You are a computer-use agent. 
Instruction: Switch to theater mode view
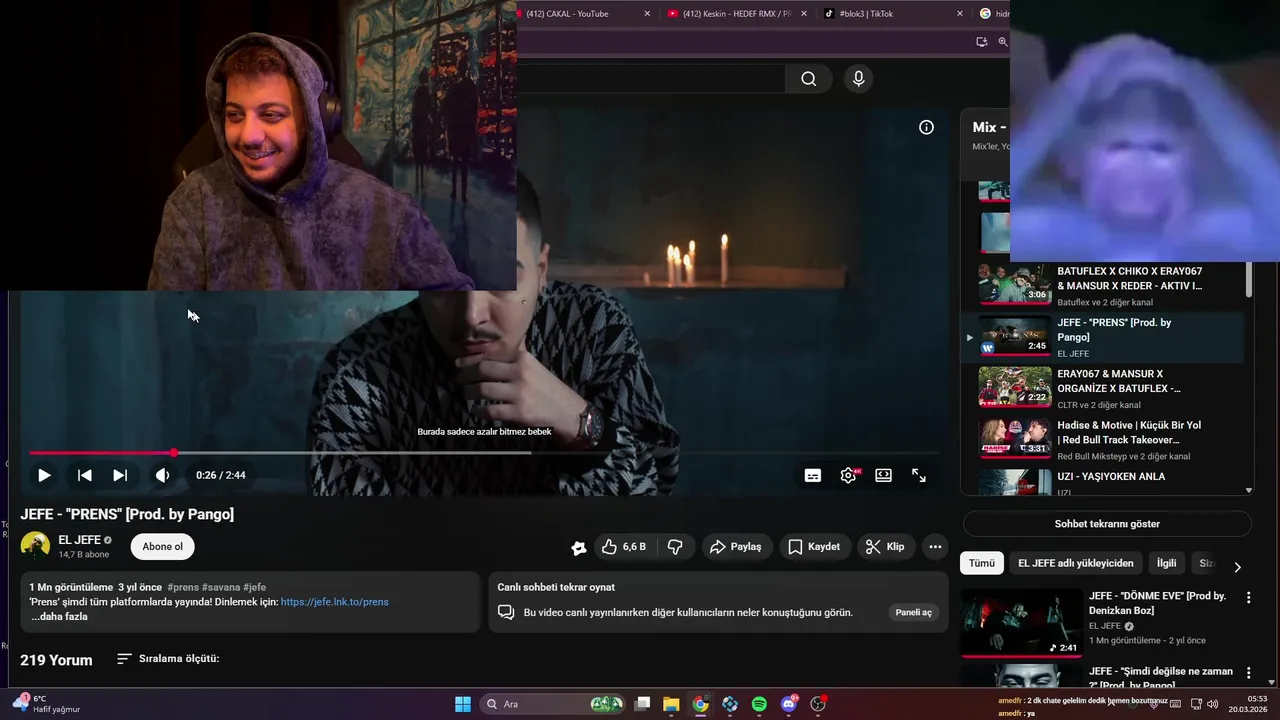tap(884, 476)
